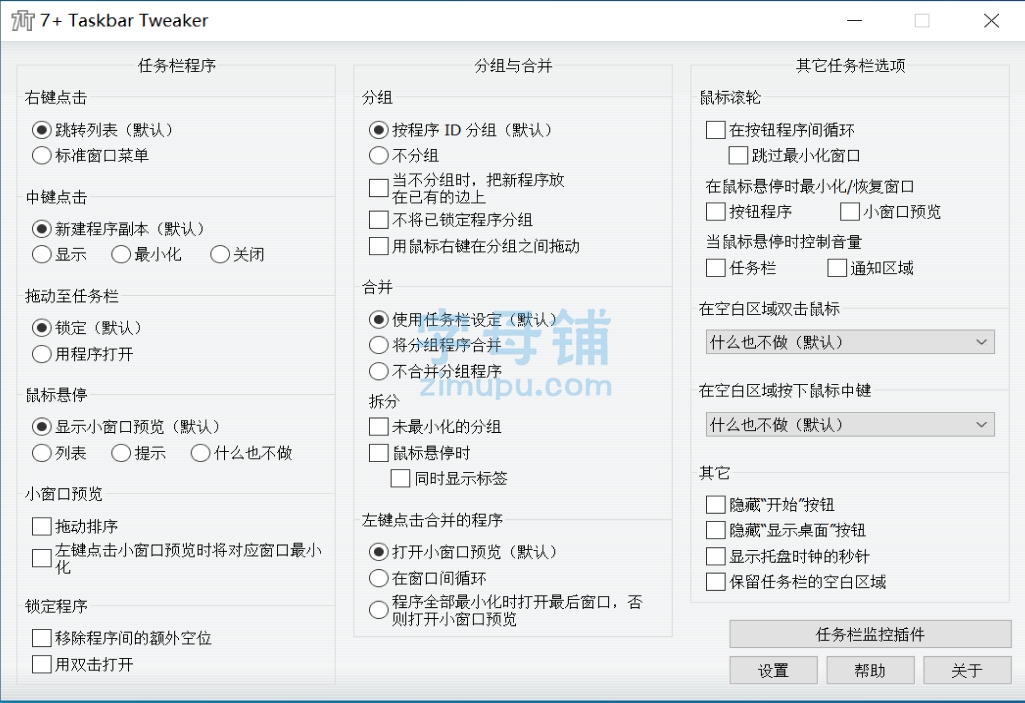1025x703 pixels.
Task: Select 最小化 under 中键点击
Action: (x=121, y=254)
